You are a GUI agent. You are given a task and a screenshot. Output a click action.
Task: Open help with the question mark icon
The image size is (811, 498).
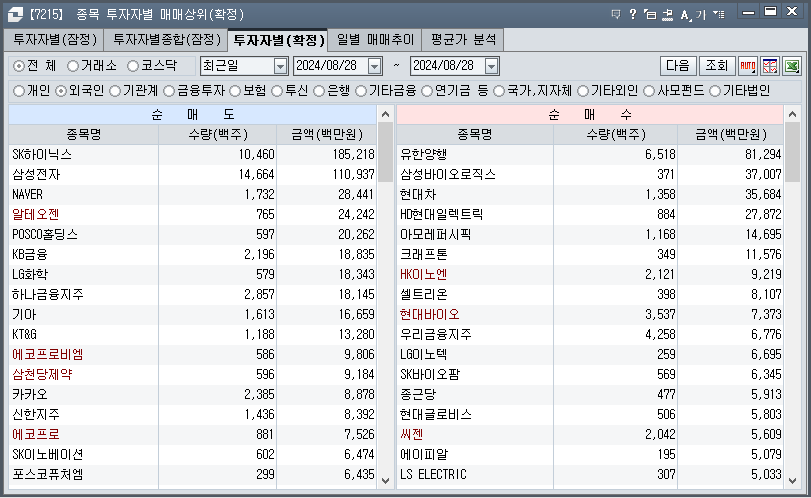[x=633, y=14]
